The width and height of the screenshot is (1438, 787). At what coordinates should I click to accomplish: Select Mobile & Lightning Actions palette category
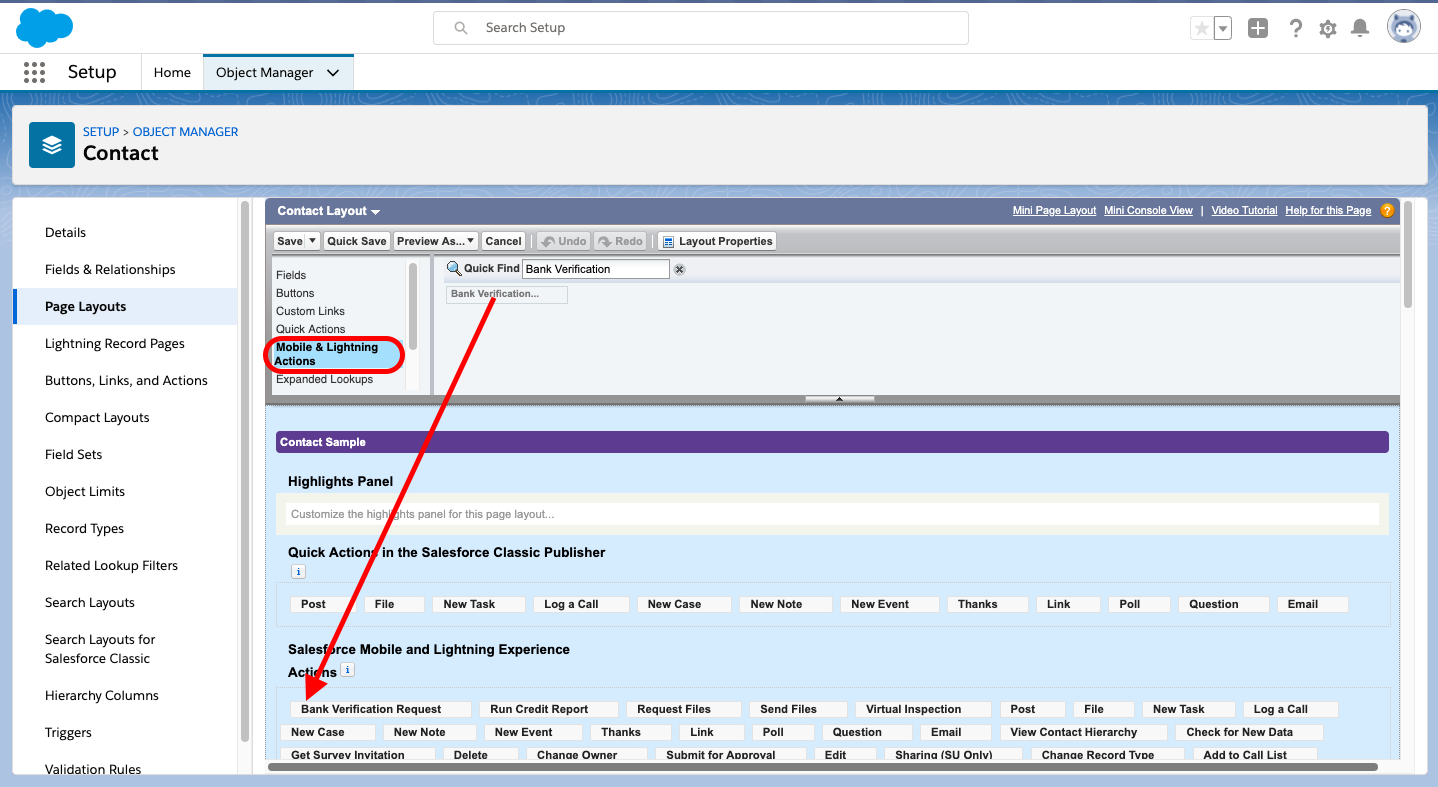coord(338,354)
